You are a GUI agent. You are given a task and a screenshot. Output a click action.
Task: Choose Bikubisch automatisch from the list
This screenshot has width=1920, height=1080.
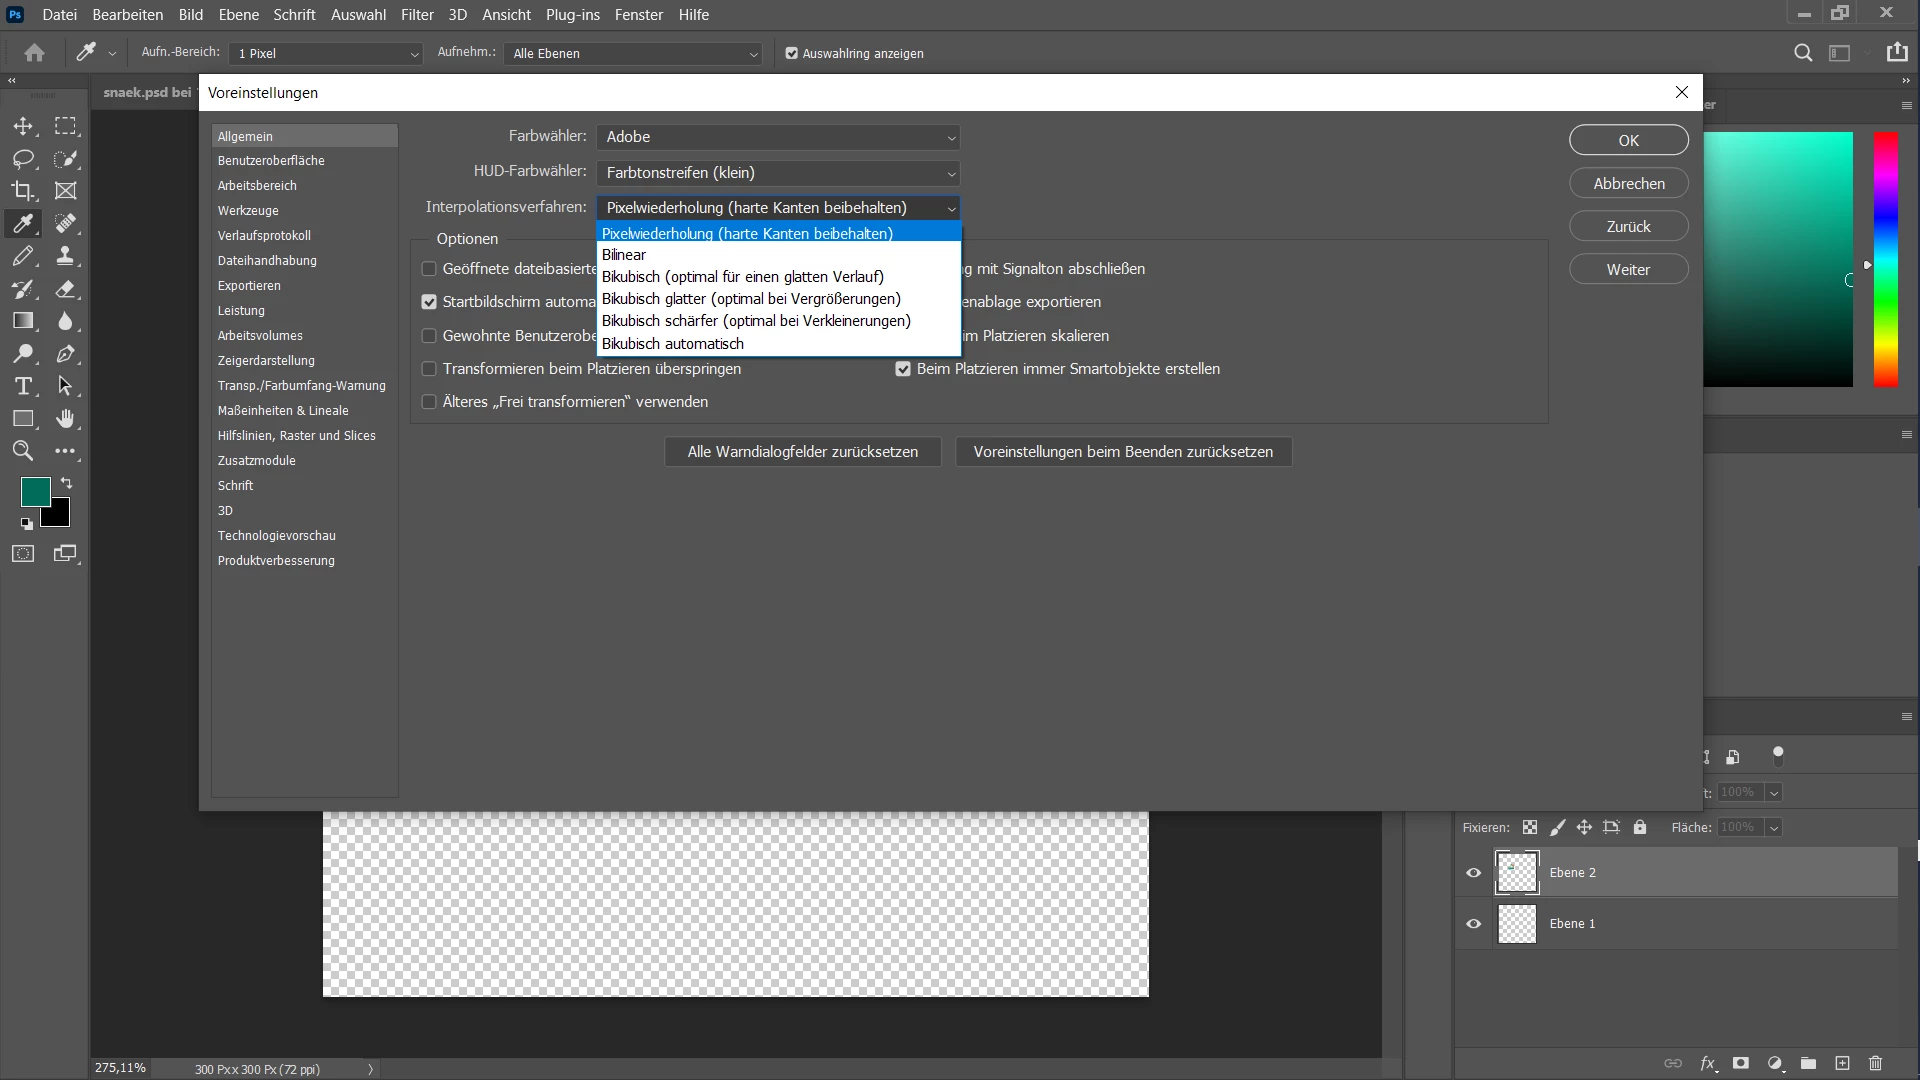pos(673,344)
